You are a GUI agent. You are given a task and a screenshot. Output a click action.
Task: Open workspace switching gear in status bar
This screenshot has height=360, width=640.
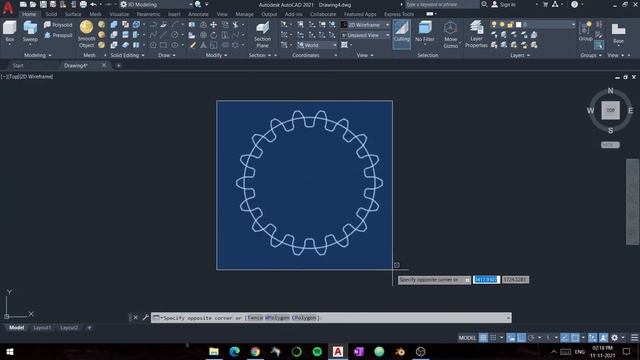coord(614,338)
